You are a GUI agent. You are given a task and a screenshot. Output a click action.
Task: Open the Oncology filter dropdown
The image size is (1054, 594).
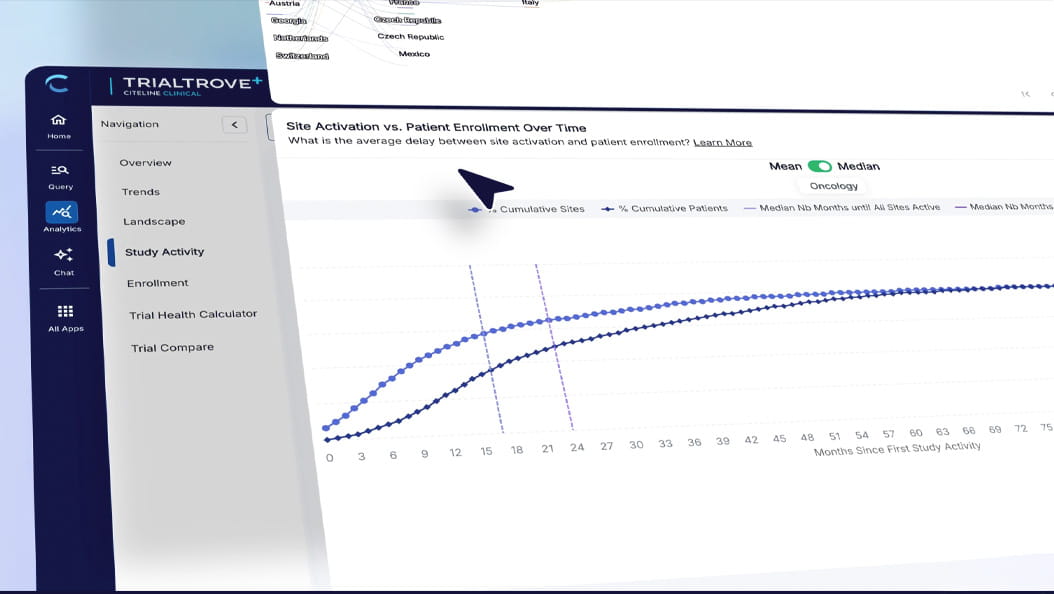click(x=835, y=186)
